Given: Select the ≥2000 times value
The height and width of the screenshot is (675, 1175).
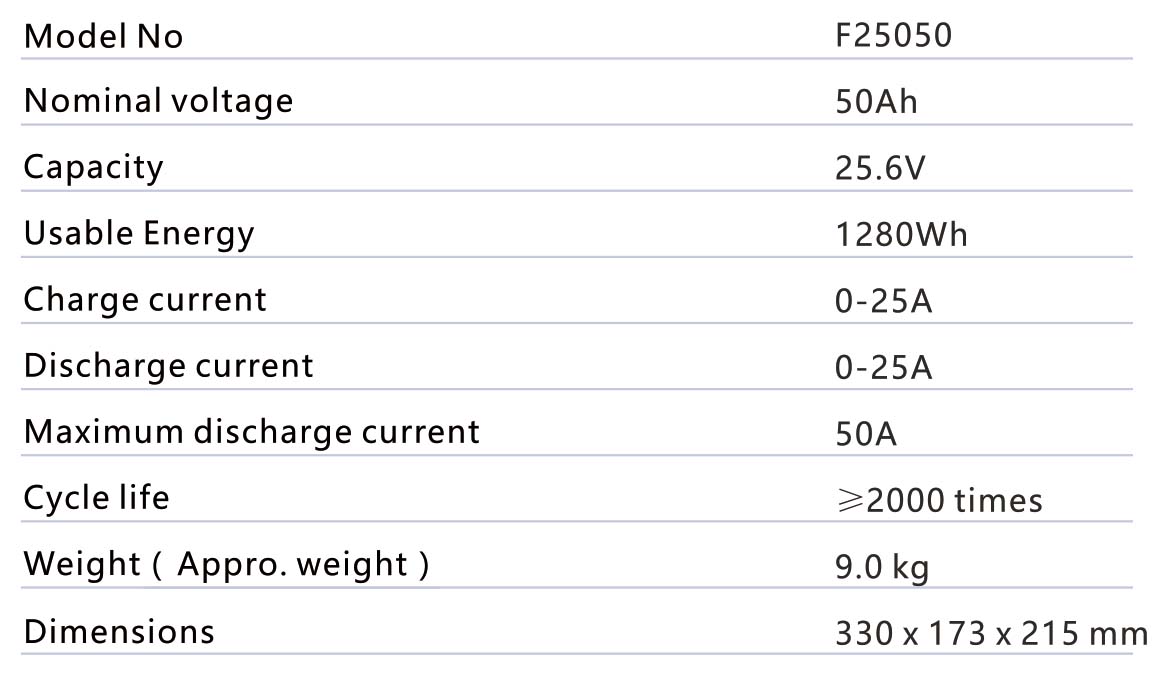Looking at the screenshot, I should click(x=938, y=500).
